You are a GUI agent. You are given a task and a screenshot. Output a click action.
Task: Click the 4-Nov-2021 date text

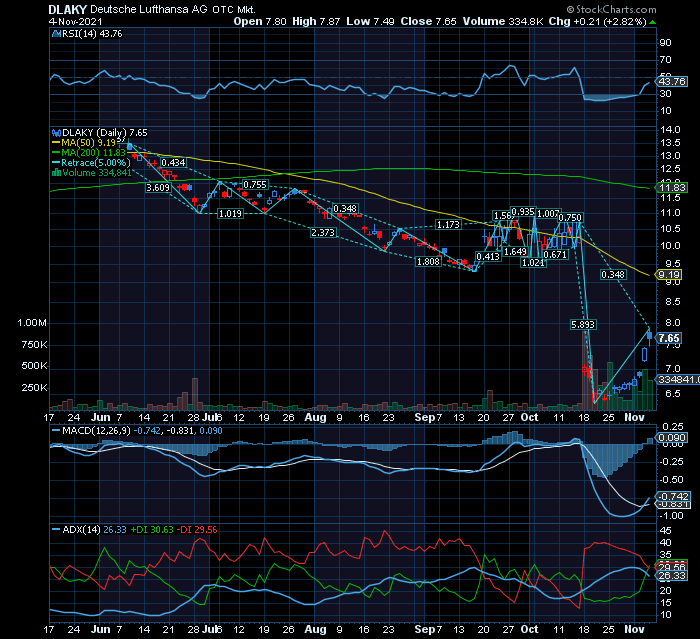(75, 21)
